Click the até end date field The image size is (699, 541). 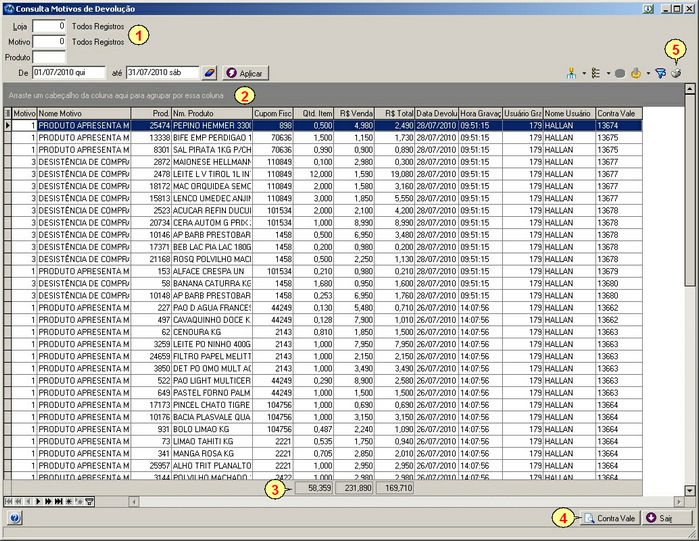click(x=163, y=73)
